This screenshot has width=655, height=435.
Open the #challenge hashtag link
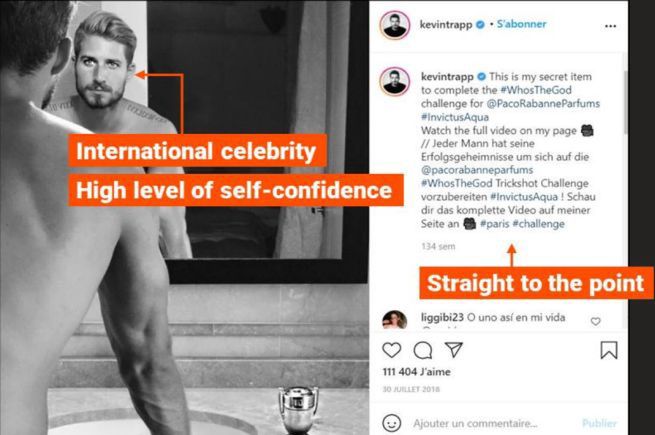tap(538, 224)
